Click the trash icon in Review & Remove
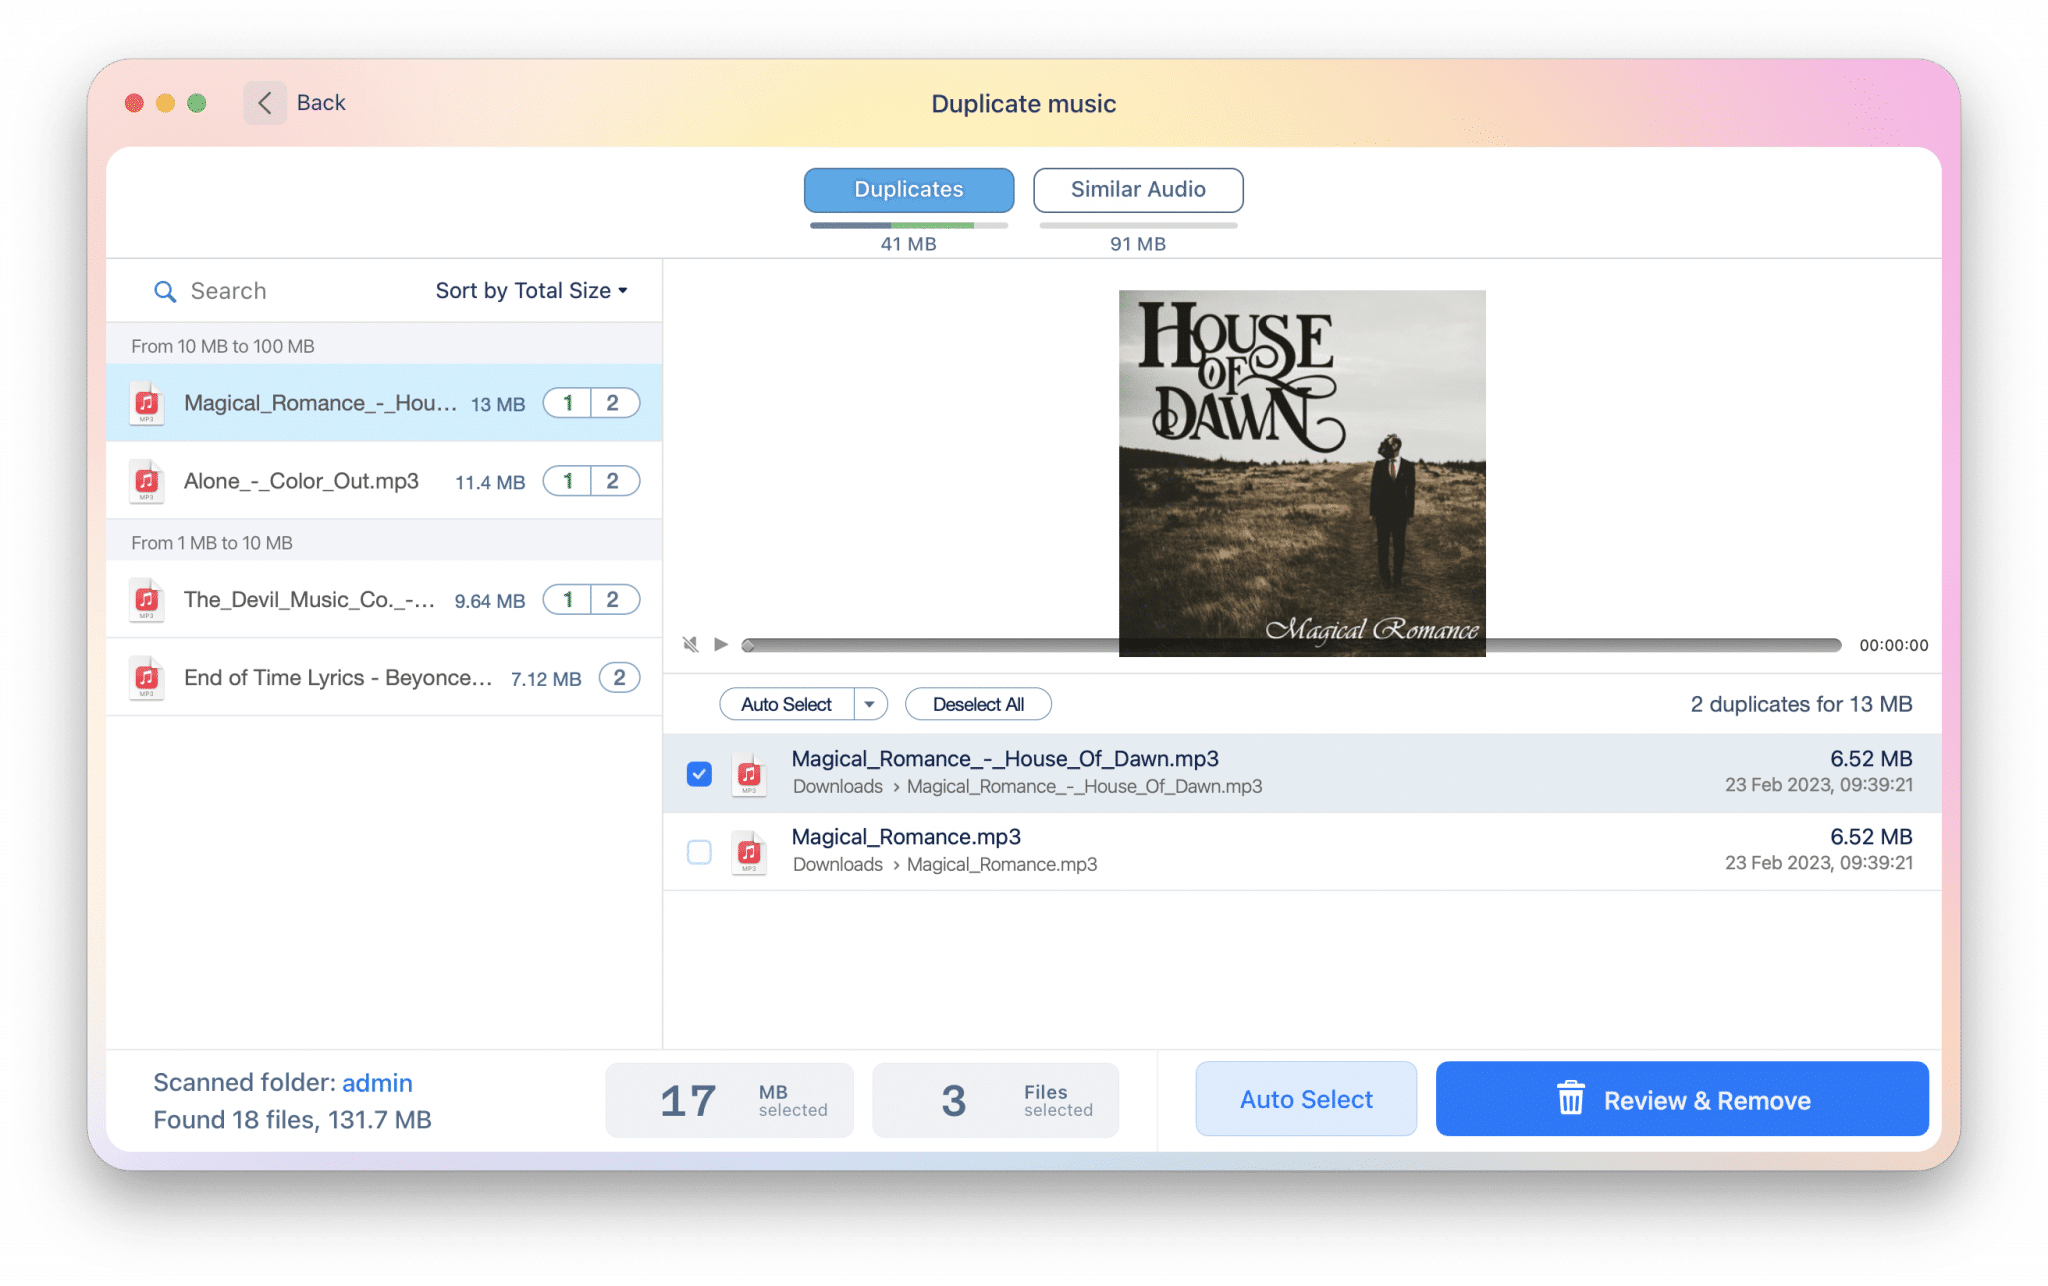This screenshot has height=1286, width=2048. (1572, 1098)
